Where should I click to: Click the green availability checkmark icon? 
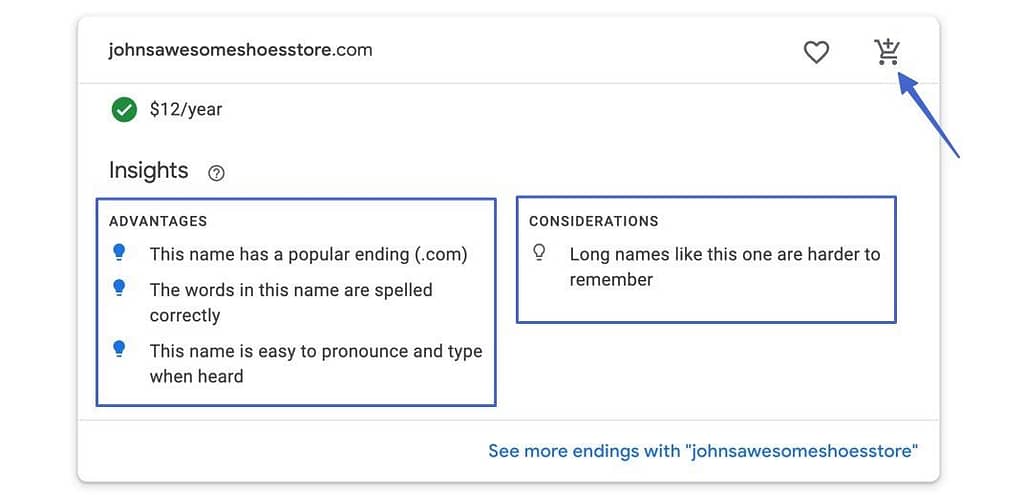coord(124,110)
